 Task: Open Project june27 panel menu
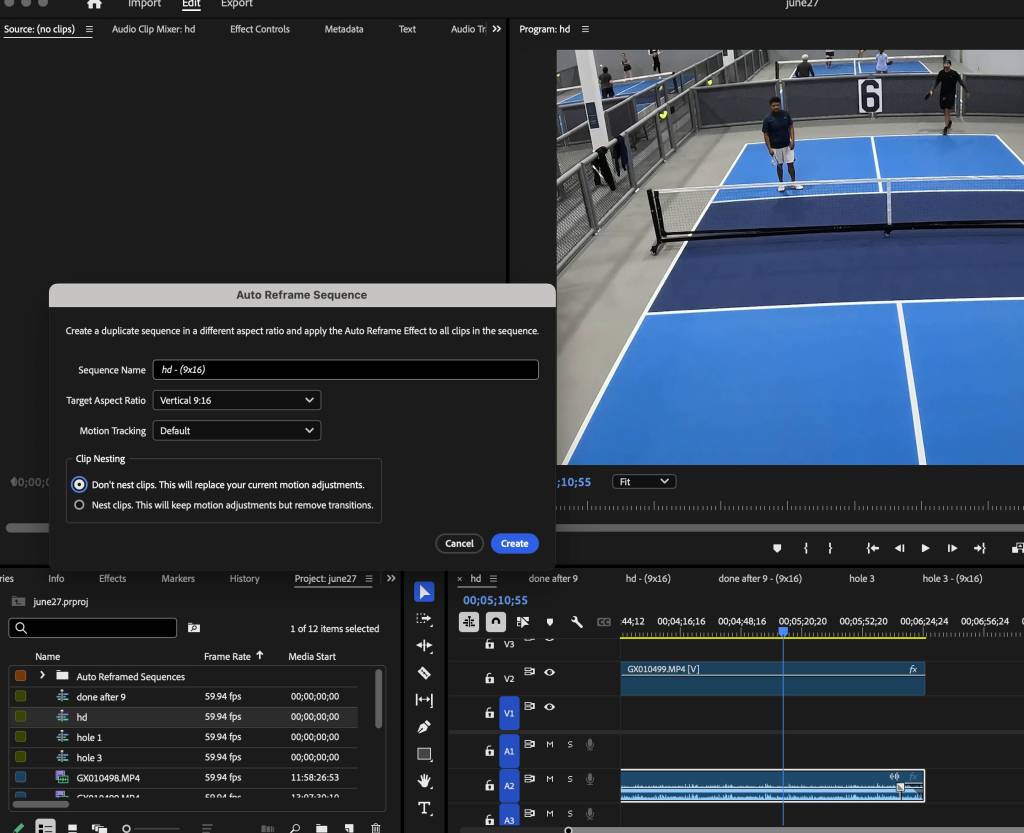369,578
